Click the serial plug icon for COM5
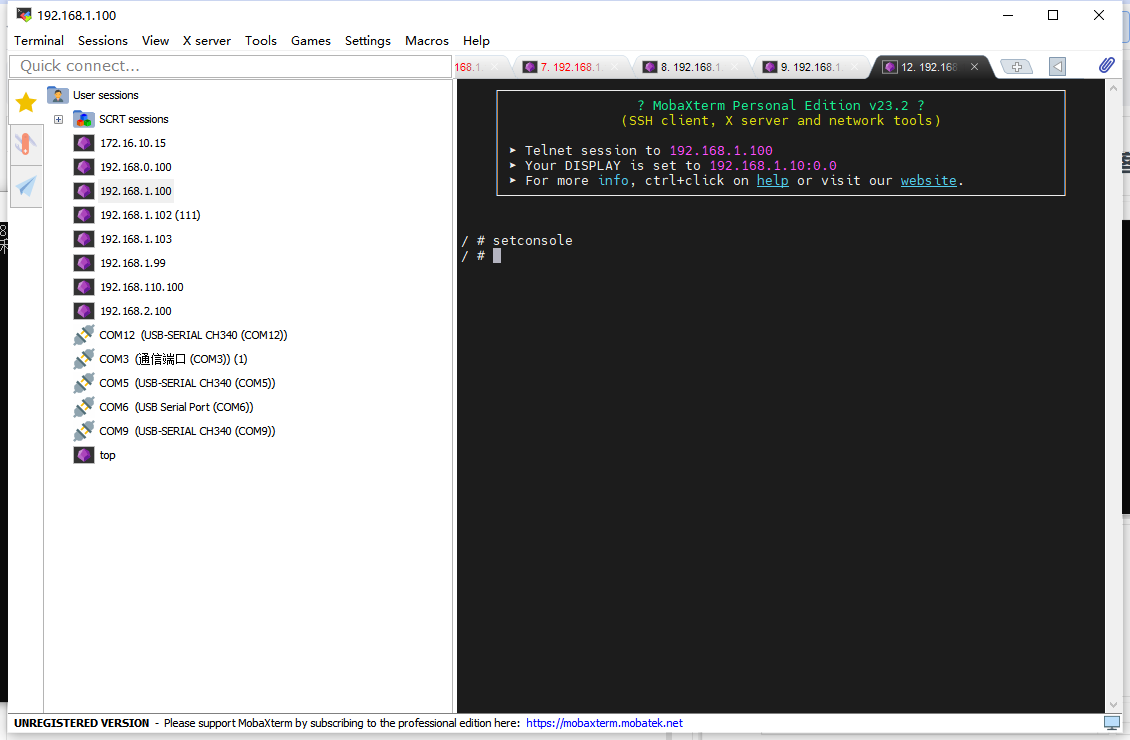Screen dimensions: 1130x740 click(84, 383)
